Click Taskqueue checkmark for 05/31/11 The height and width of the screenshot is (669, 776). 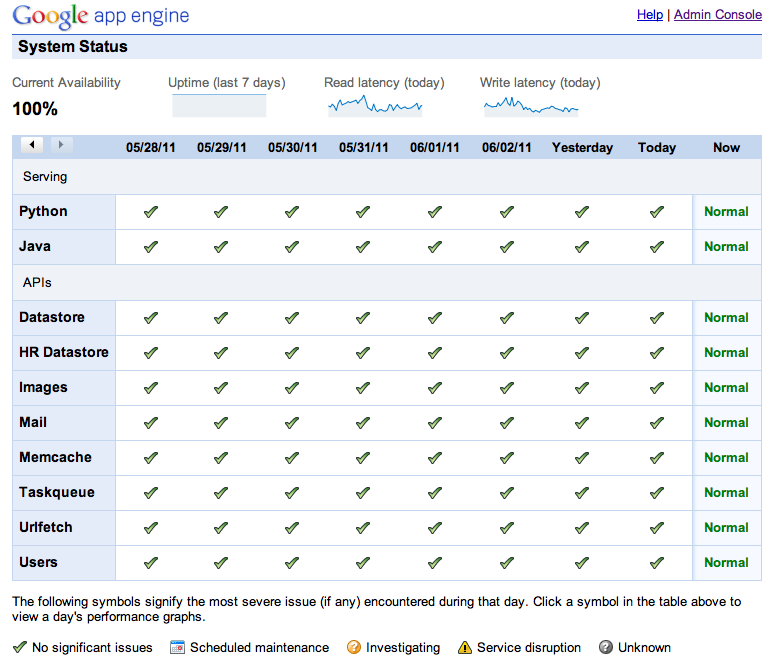tap(363, 493)
